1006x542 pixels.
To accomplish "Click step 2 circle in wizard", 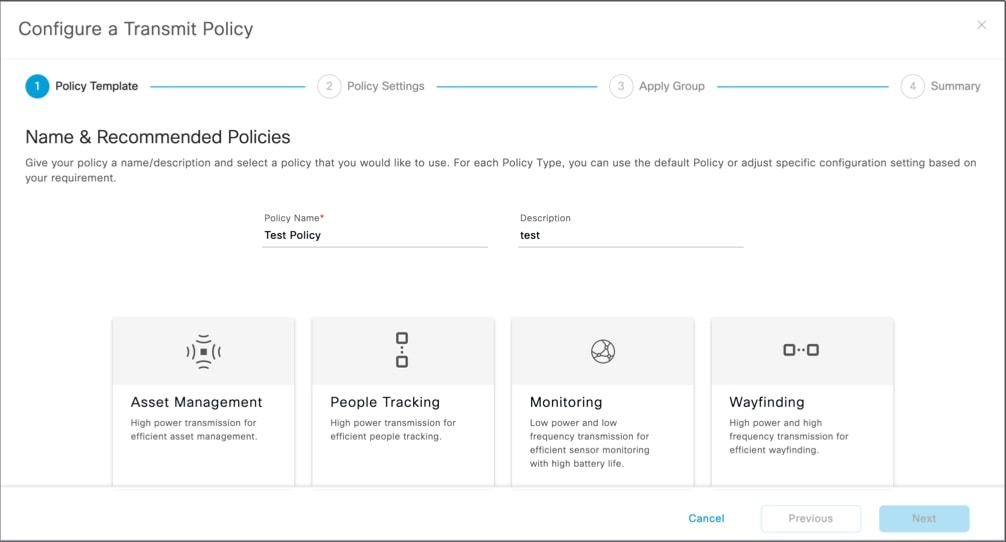I will pos(329,86).
